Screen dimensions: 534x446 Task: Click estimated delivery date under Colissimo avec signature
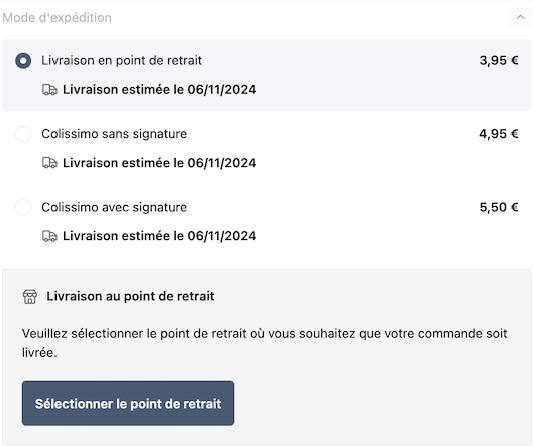pos(159,236)
